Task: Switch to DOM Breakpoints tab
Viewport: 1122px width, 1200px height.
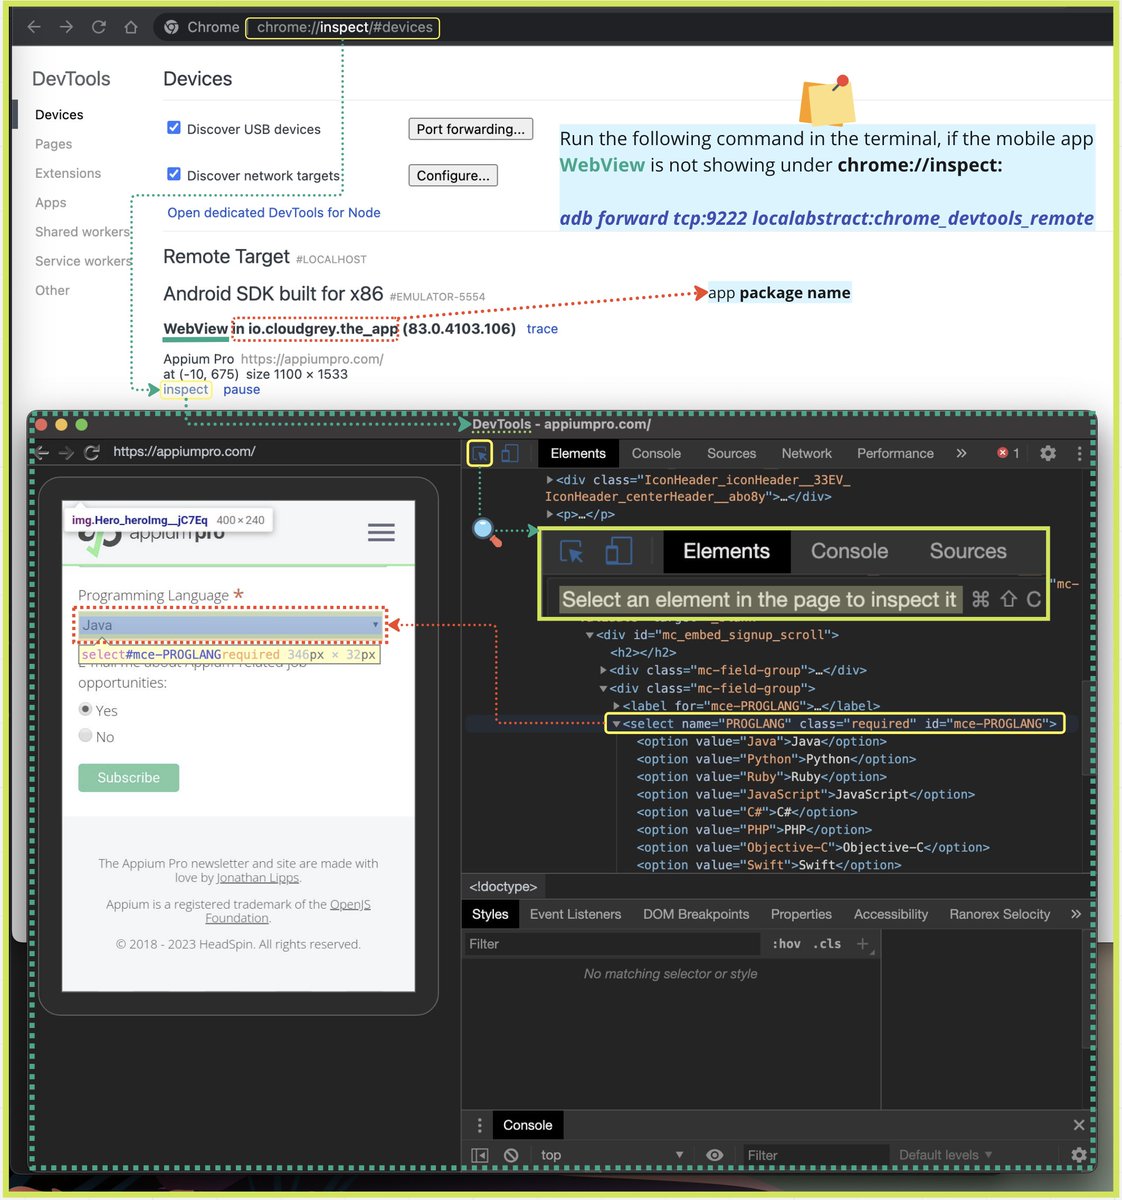Action: pyautogui.click(x=696, y=914)
